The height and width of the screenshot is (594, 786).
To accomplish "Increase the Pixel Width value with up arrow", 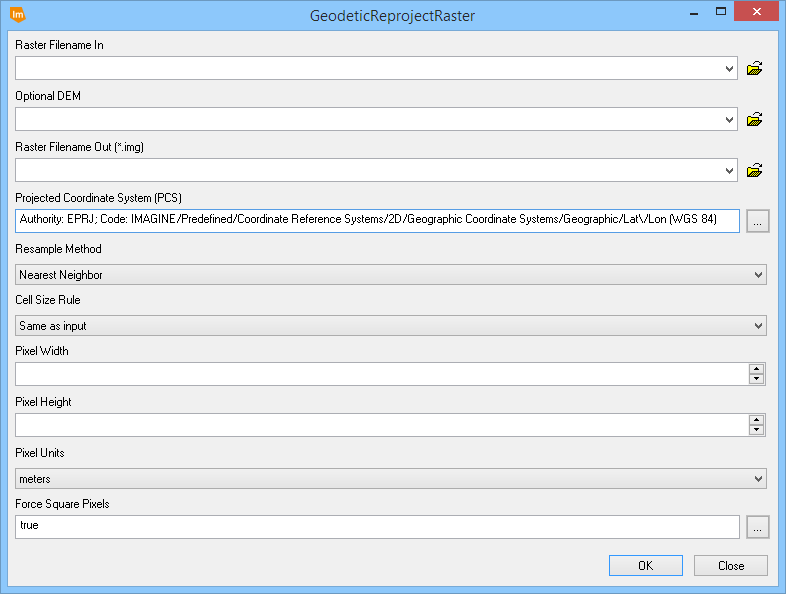I will pos(757,369).
